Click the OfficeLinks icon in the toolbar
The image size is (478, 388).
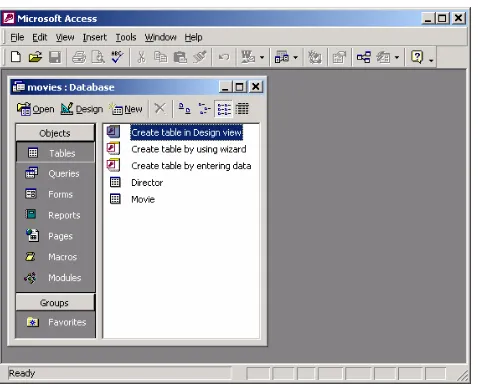point(248,57)
